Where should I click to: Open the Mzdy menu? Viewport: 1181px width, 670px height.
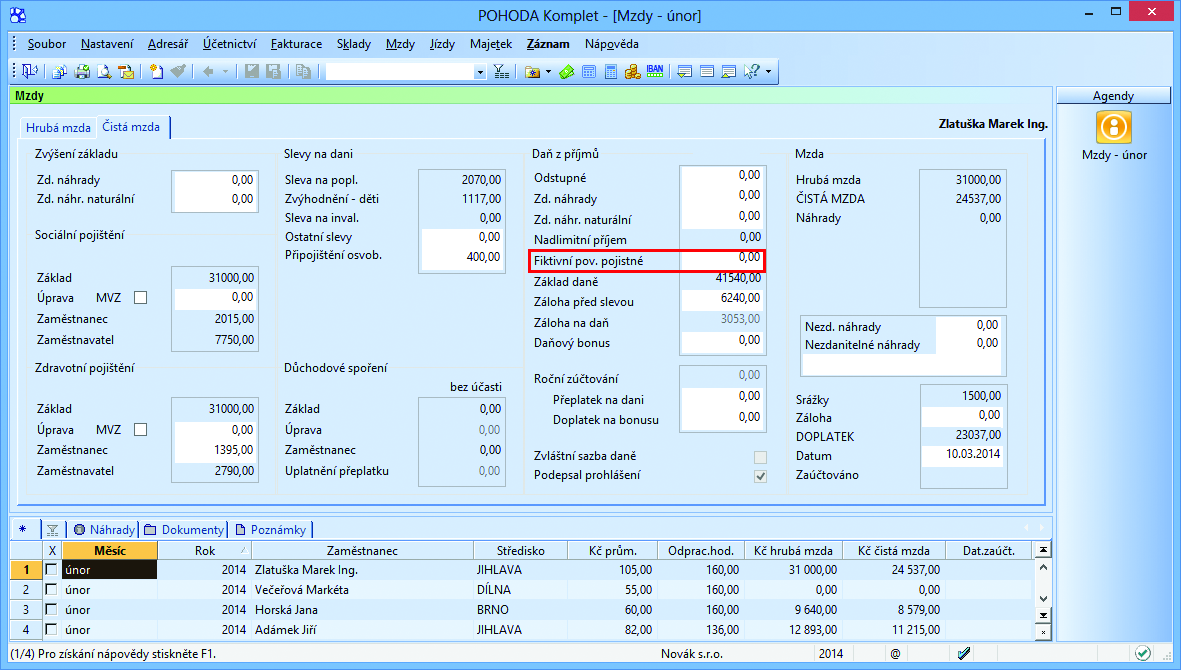coord(400,44)
